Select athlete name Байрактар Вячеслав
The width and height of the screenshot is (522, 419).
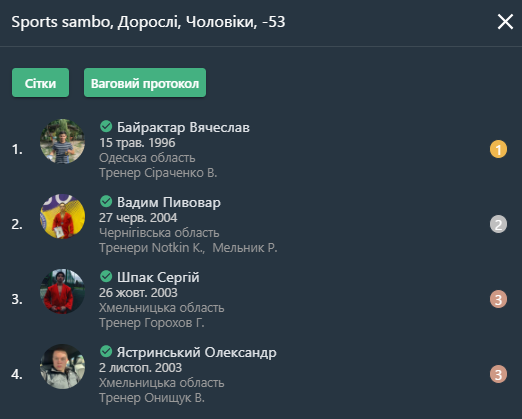(183, 127)
